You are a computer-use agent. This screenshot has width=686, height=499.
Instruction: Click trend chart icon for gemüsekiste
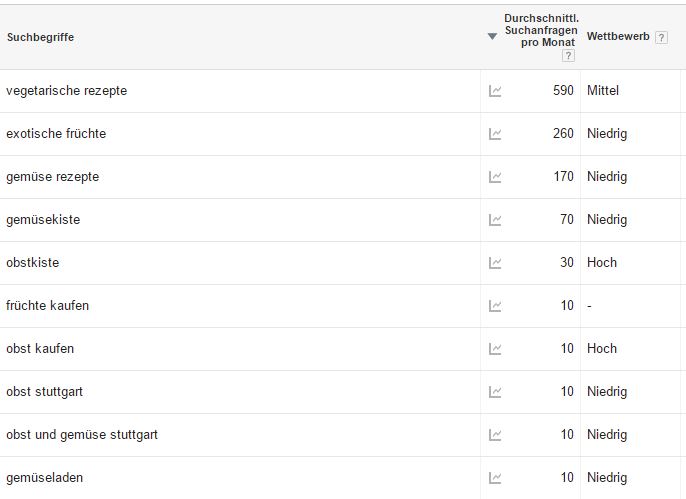(x=495, y=220)
